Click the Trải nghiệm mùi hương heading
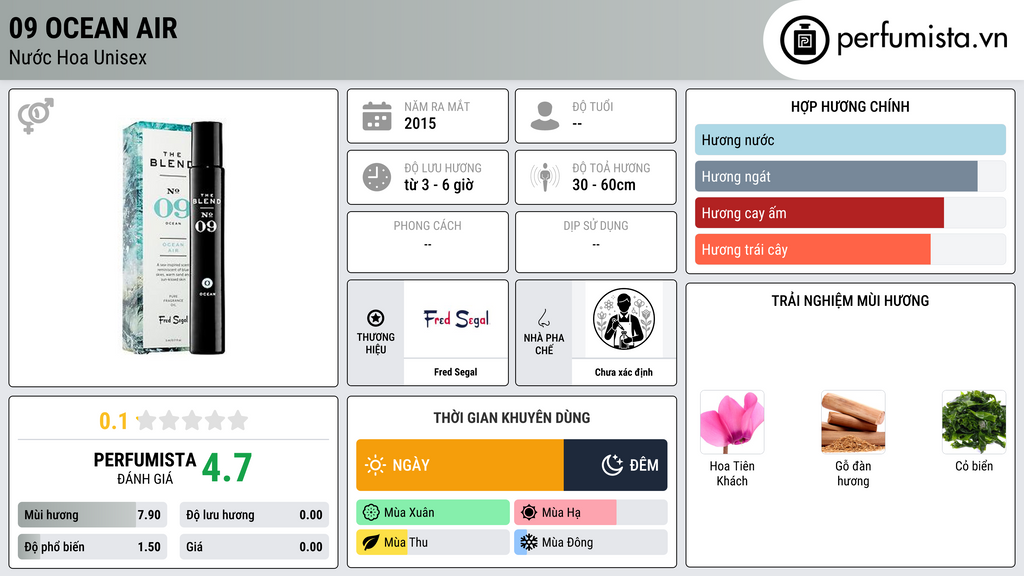The image size is (1024, 576). 850,301
